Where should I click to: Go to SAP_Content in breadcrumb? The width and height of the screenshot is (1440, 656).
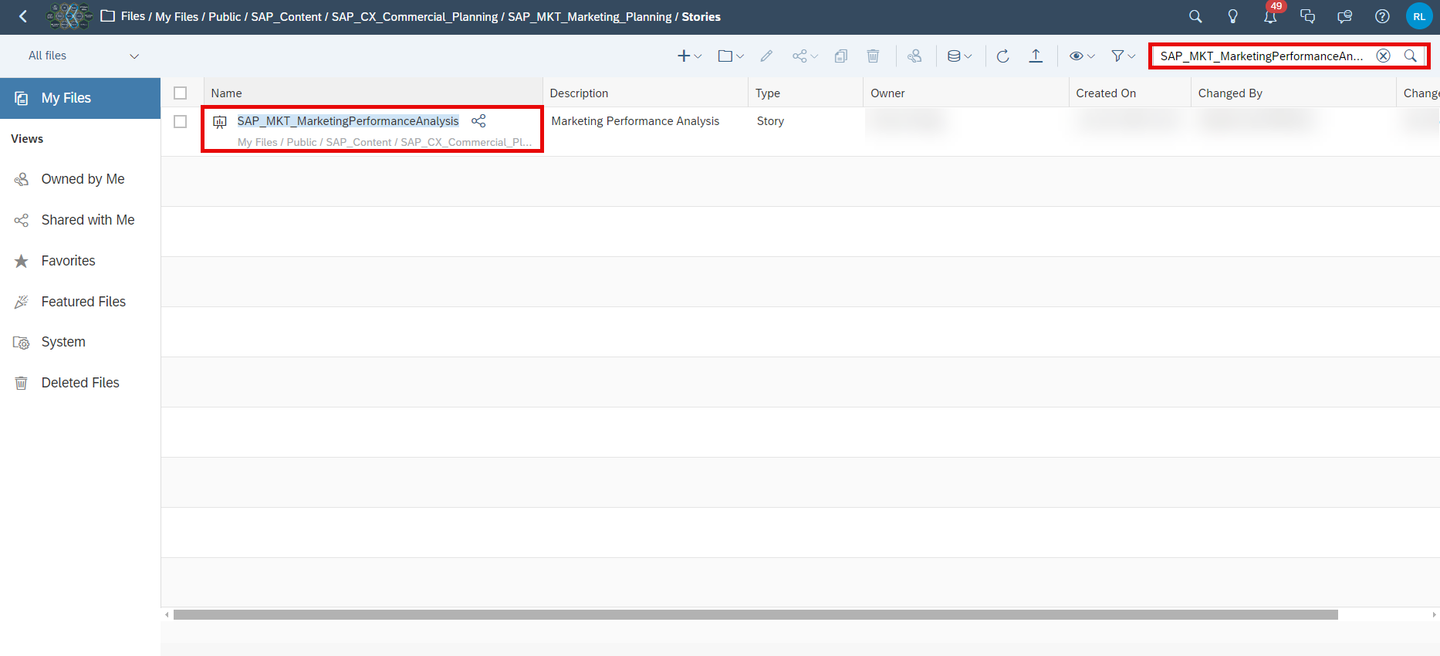click(287, 17)
